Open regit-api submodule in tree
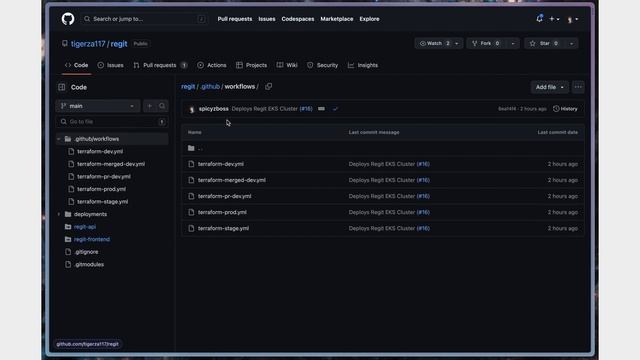 pos(85,227)
